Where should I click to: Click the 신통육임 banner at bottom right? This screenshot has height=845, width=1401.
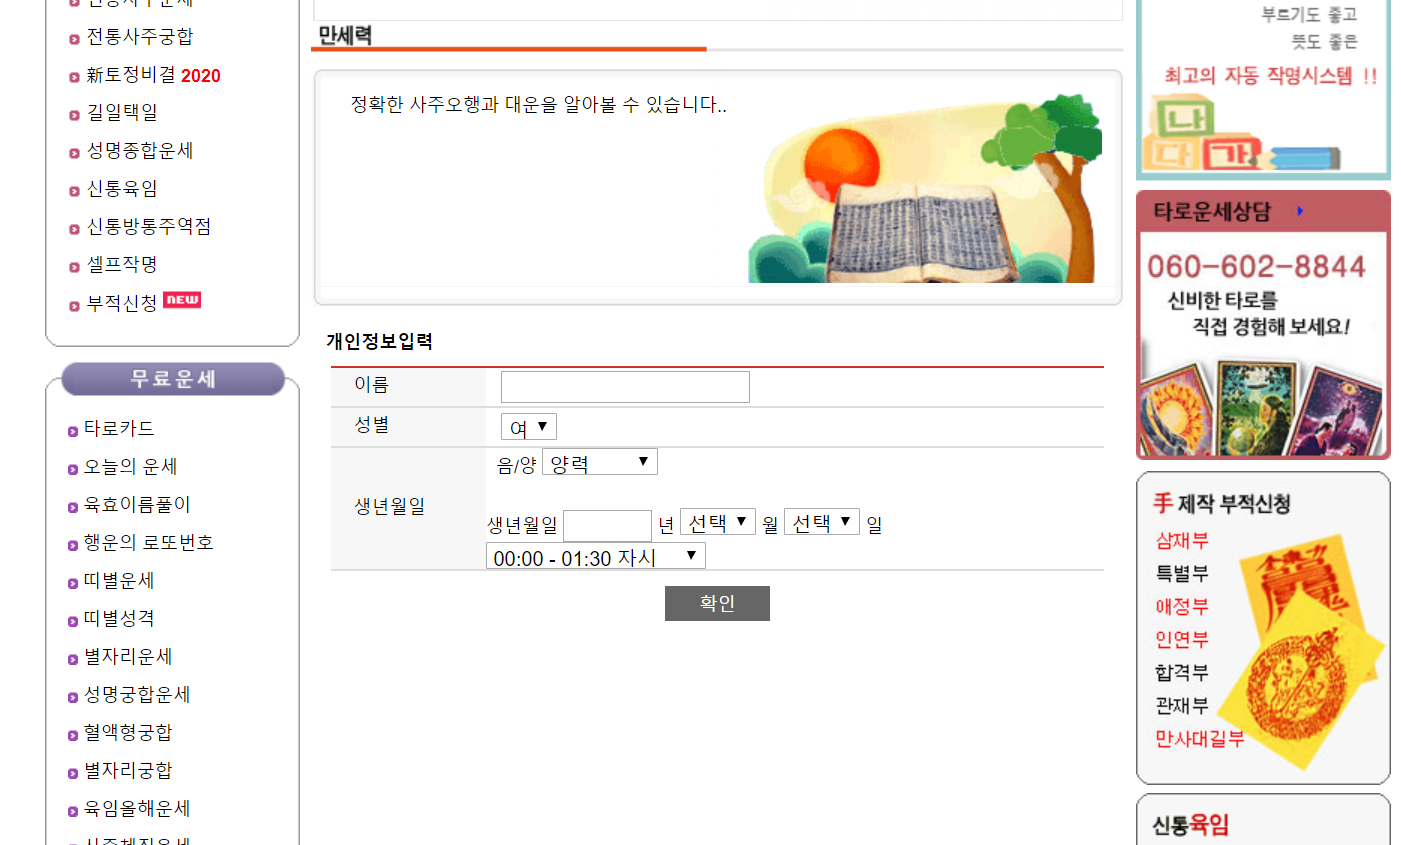click(x=1263, y=821)
